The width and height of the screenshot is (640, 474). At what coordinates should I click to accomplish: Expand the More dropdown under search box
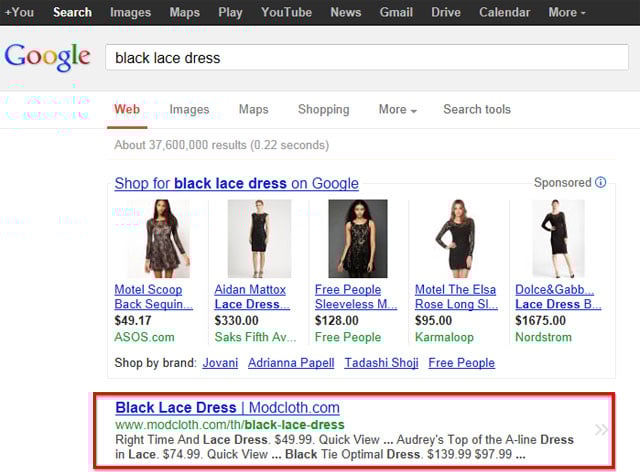pos(398,109)
